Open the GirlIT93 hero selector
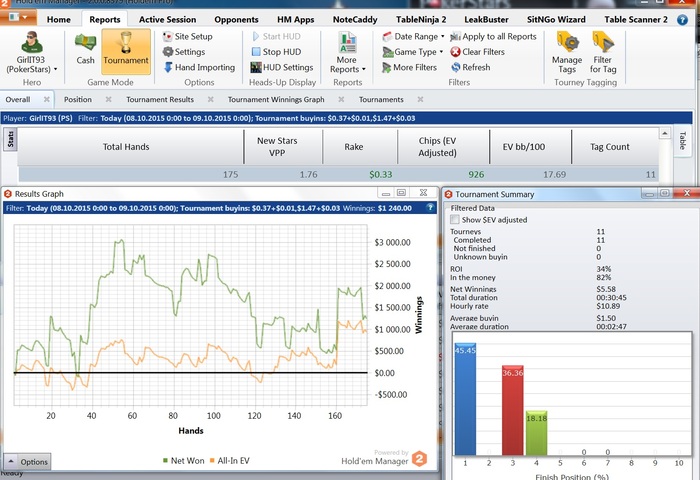This screenshot has width=700, height=480. (x=31, y=53)
